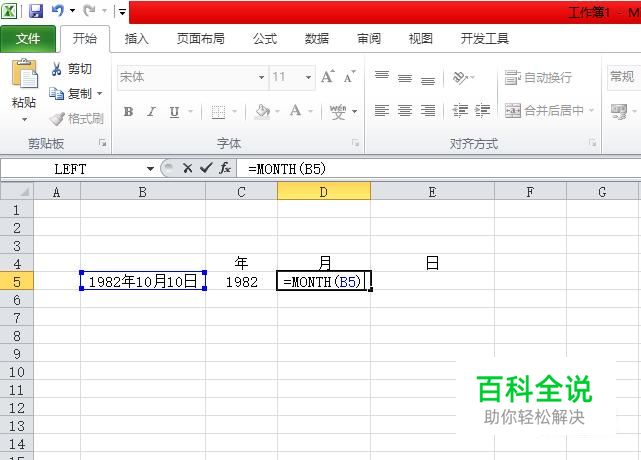This screenshot has height=460, width=641.
Task: Click the phonetic guide (wén) icon
Action: 338,111
